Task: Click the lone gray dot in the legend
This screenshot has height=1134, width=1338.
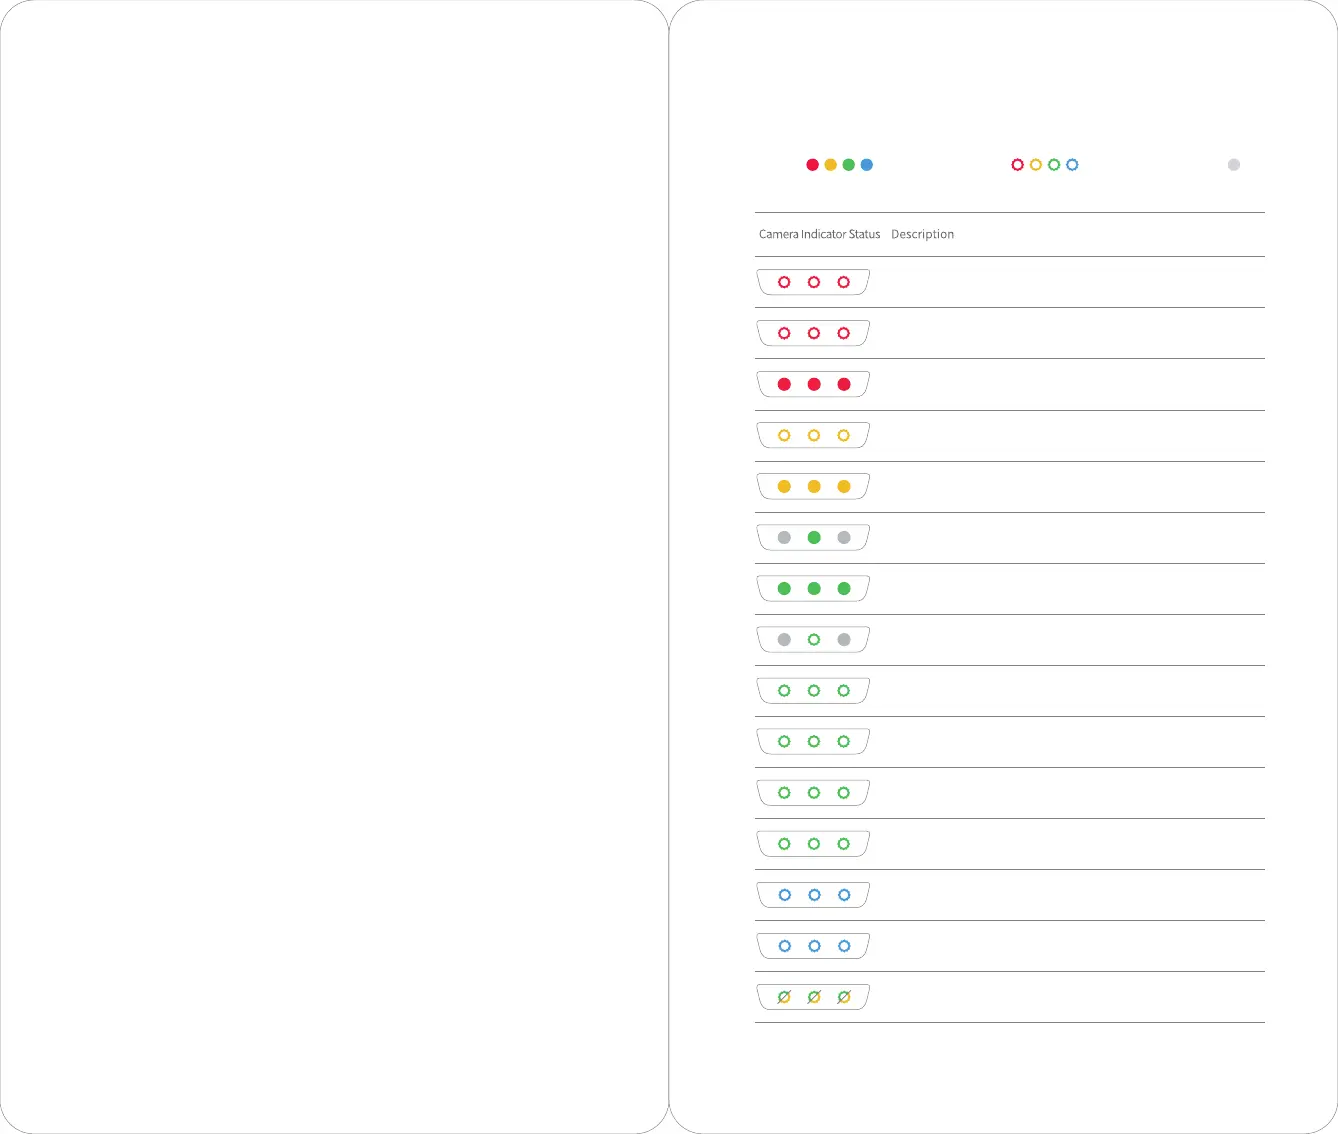Action: (x=1233, y=165)
